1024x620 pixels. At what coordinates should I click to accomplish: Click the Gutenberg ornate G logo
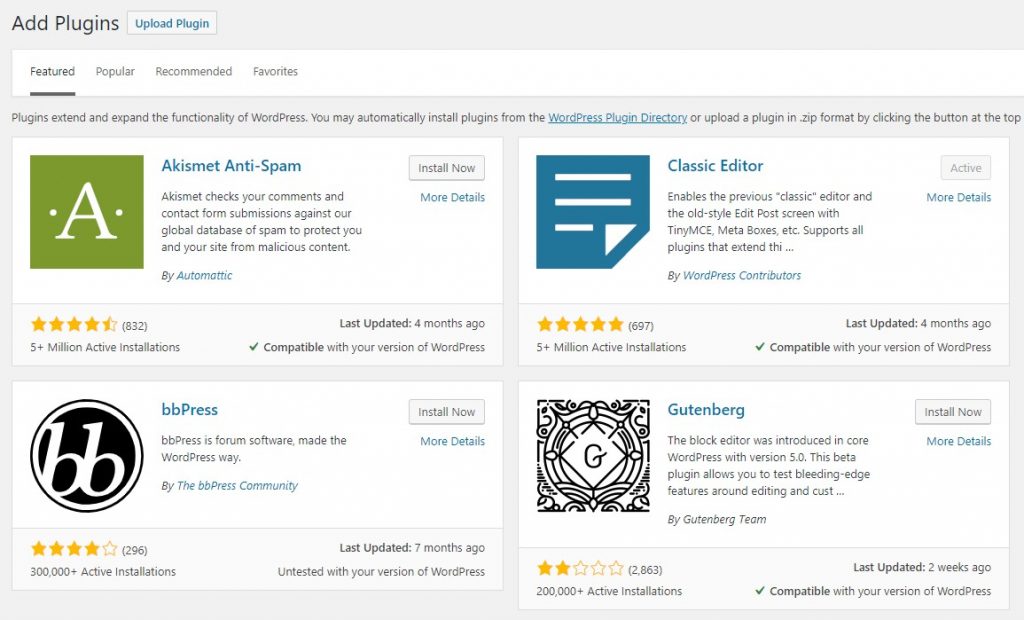[593, 456]
